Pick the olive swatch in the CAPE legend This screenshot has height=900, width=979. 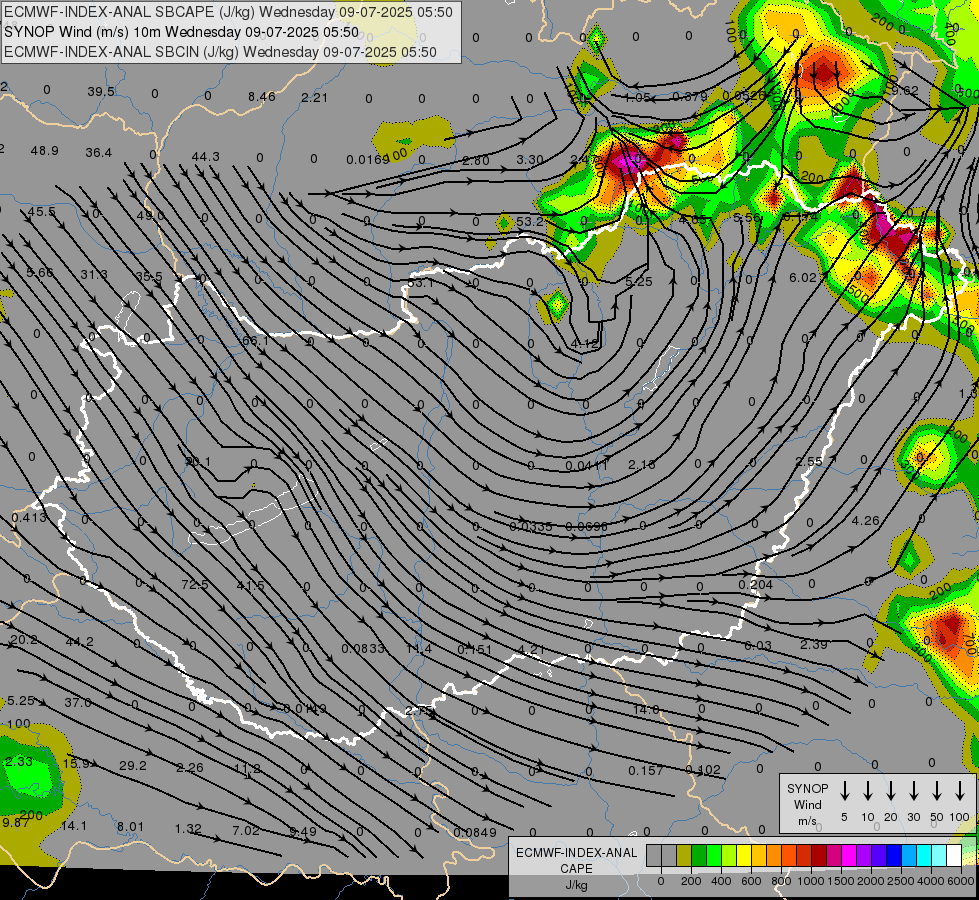684,856
